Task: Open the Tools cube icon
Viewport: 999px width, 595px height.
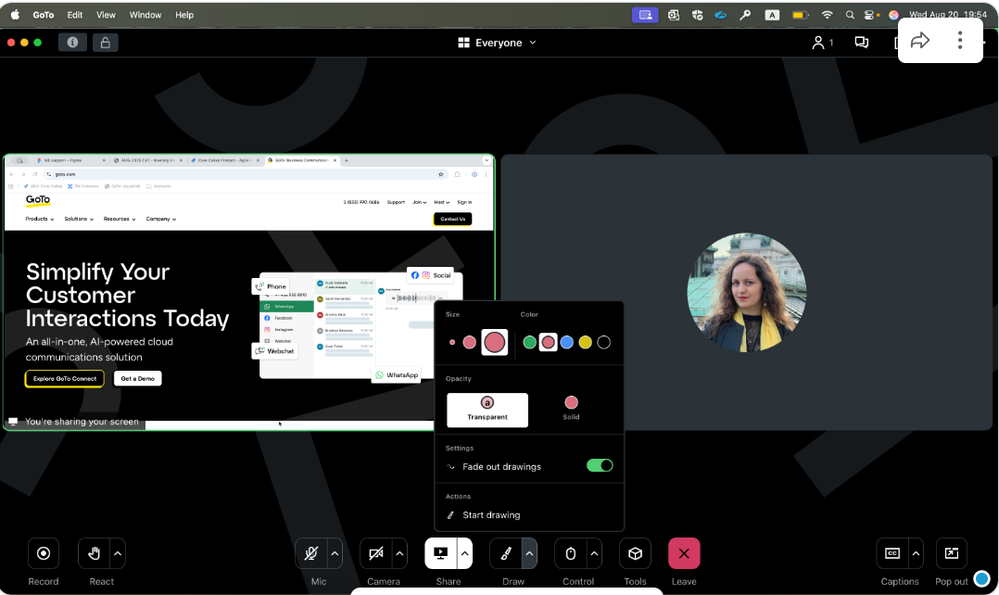Action: [x=635, y=553]
